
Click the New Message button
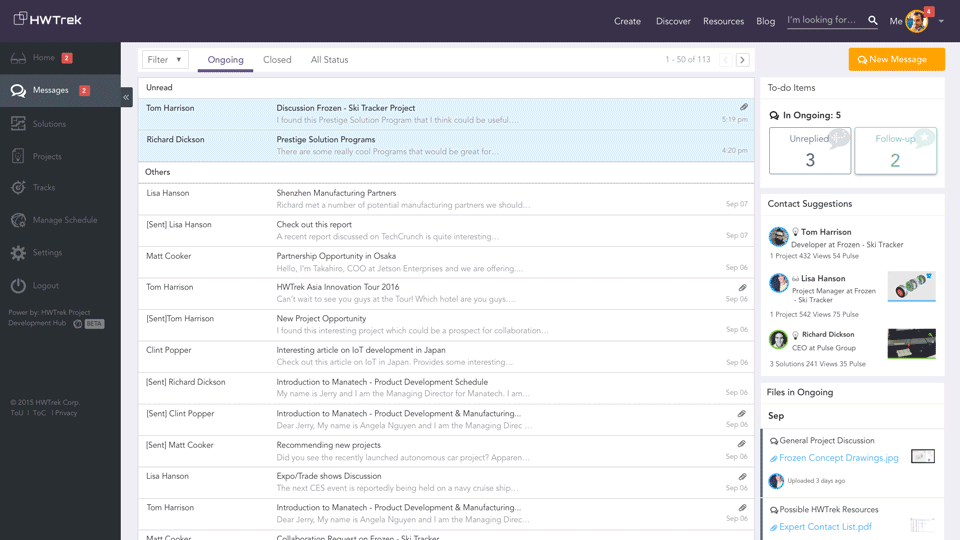[x=896, y=60]
